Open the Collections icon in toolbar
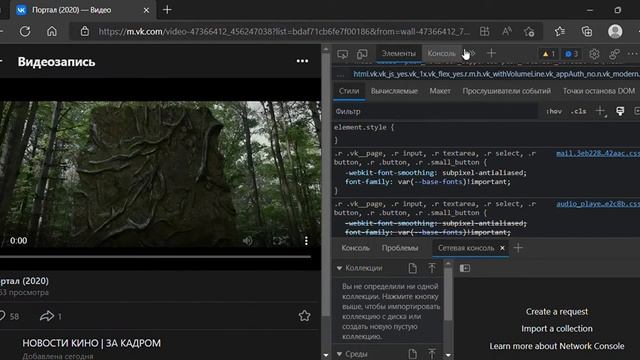This screenshot has height=360, width=640. coord(587,31)
